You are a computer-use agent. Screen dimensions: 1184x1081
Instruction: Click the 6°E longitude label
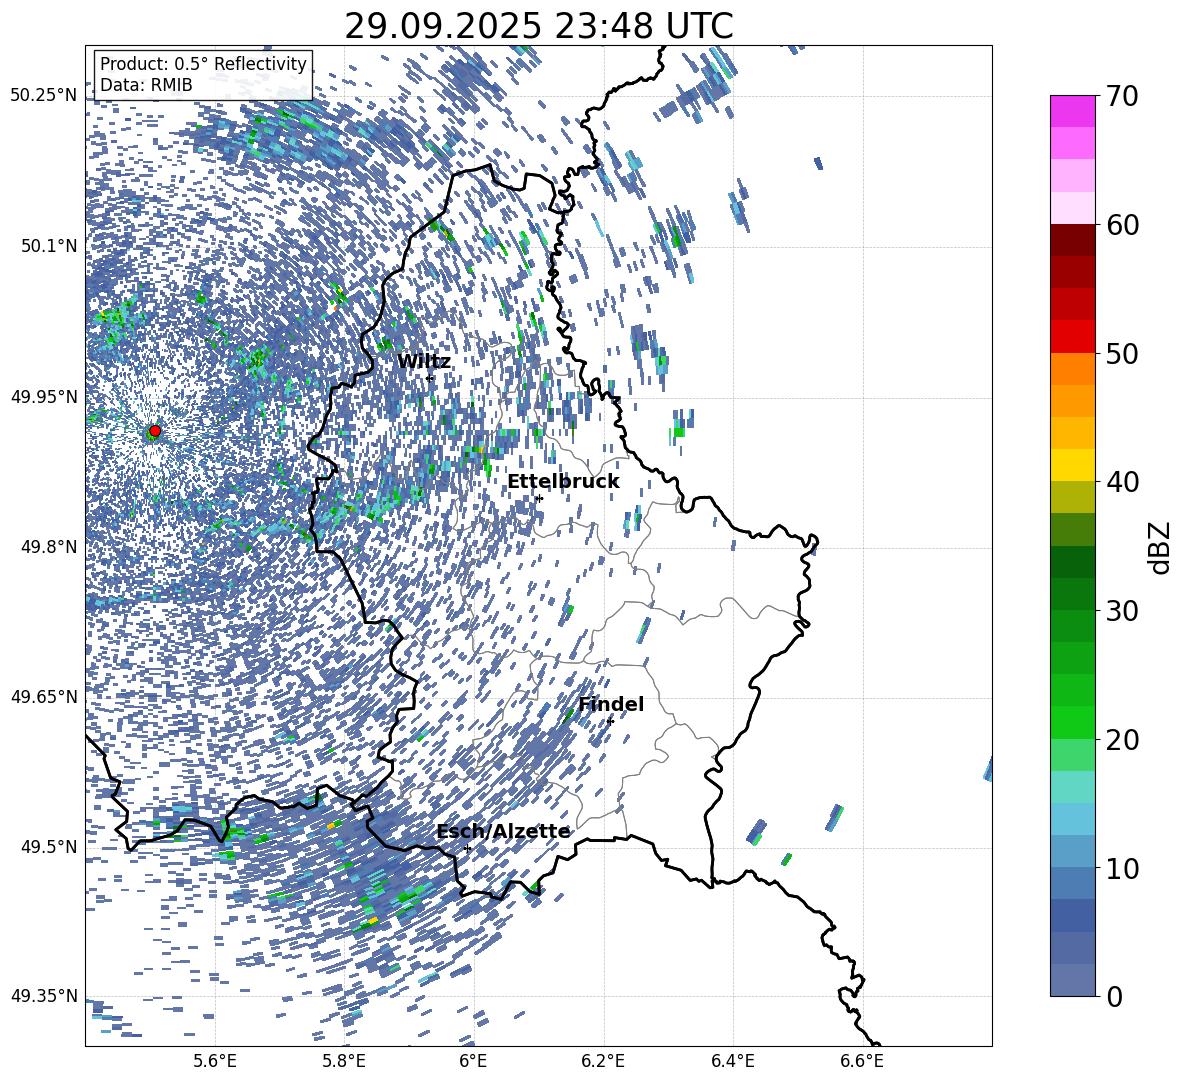click(473, 1061)
